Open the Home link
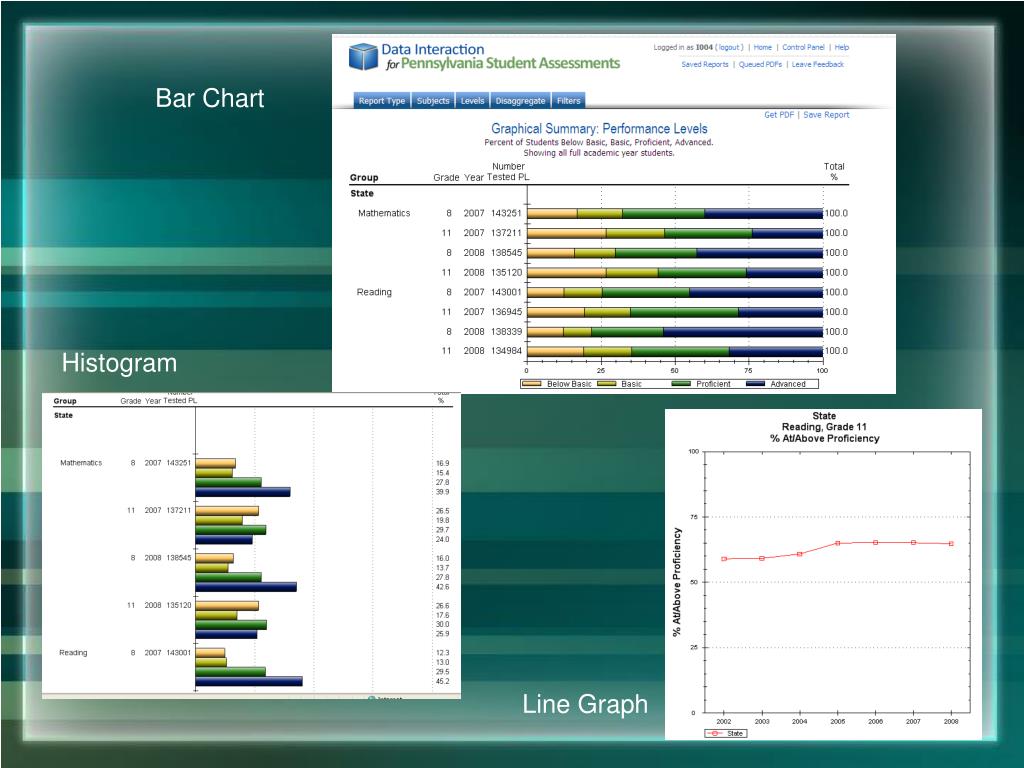 (763, 47)
